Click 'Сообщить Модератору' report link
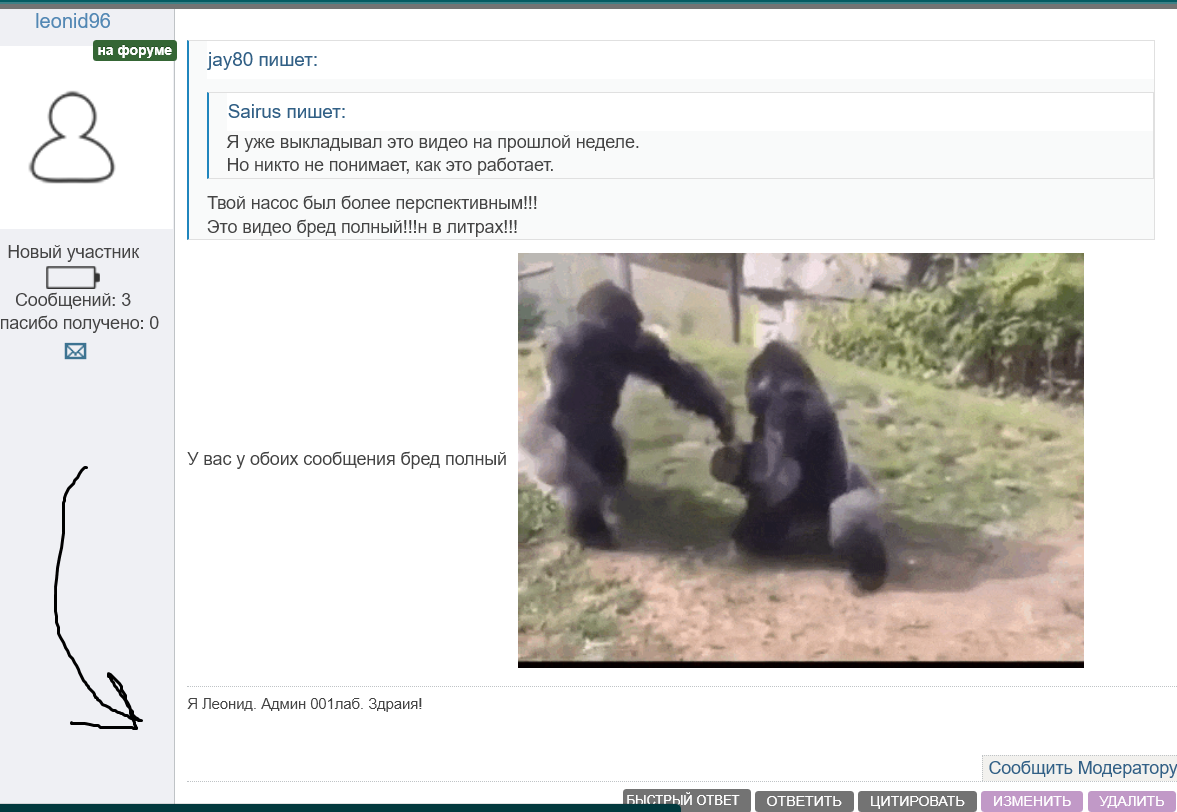Image resolution: width=1177 pixels, height=812 pixels. (x=1082, y=768)
